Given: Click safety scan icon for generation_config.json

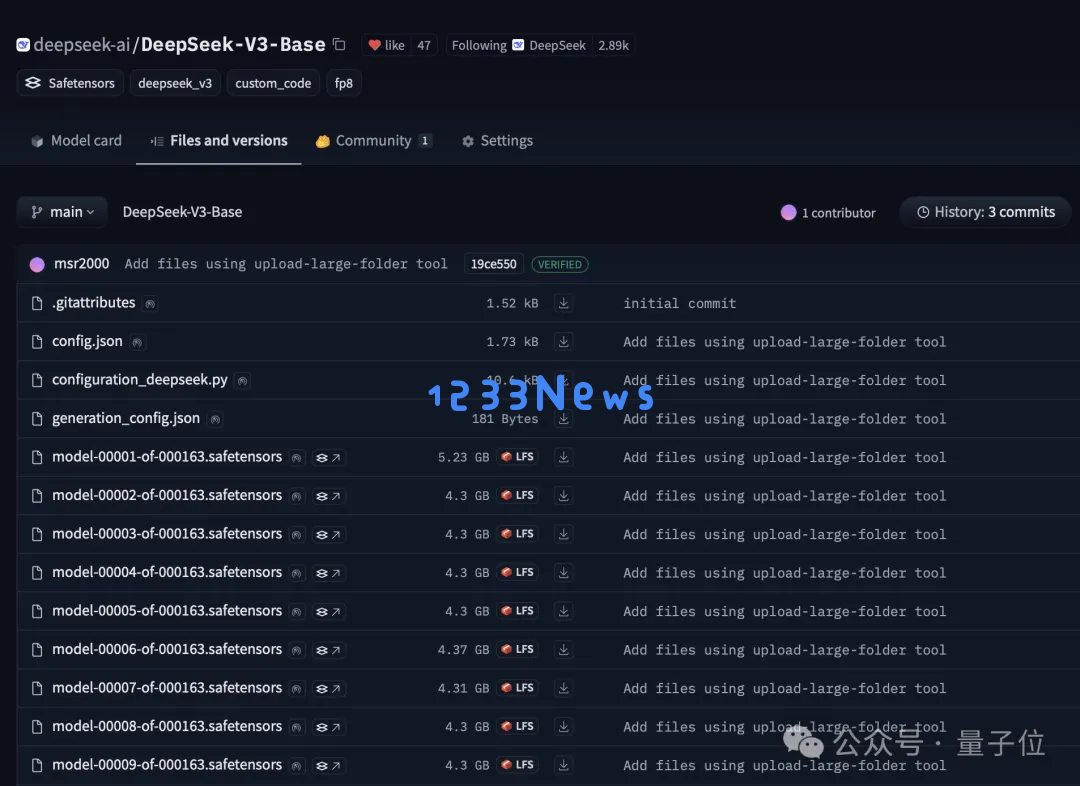Looking at the screenshot, I should coord(215,419).
